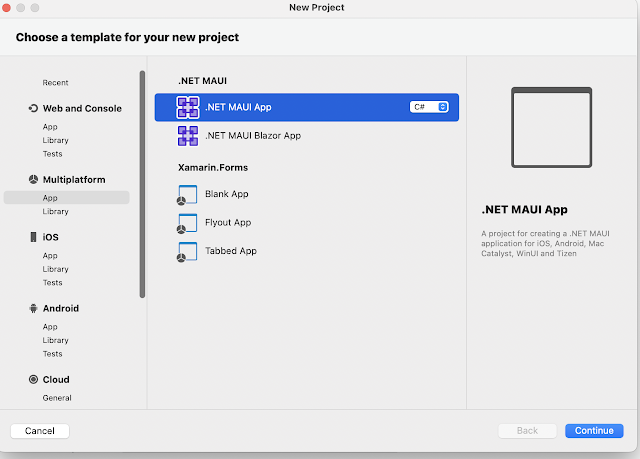Select Library under Multiplatform
The width and height of the screenshot is (640, 459).
point(55,211)
